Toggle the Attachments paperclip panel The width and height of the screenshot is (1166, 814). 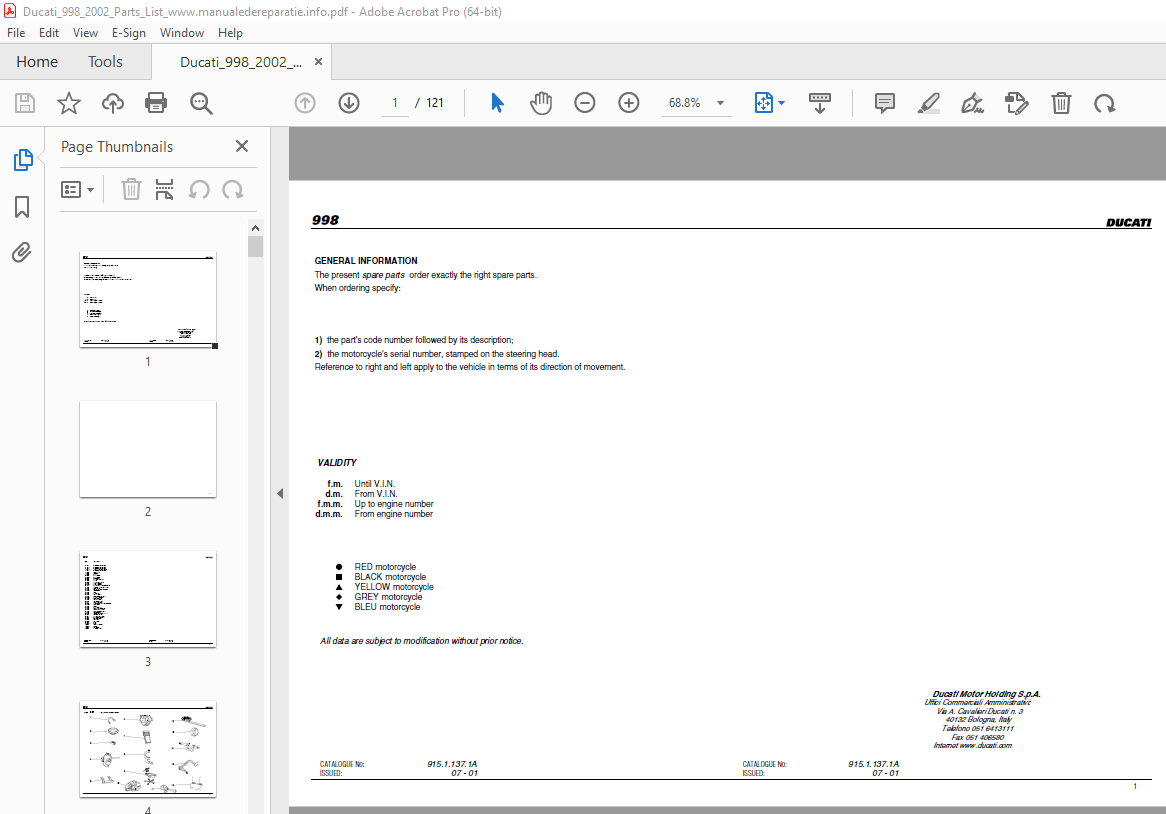click(x=22, y=252)
